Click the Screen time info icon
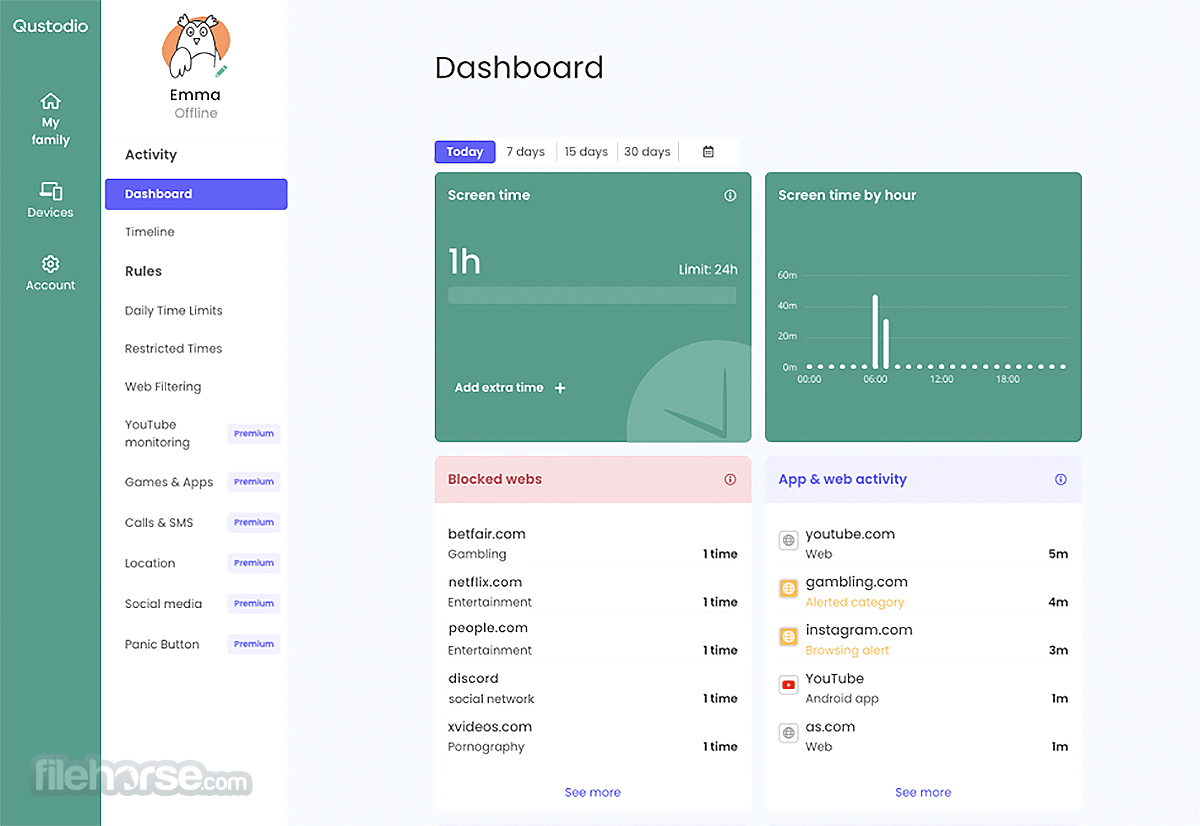Screen dimensions: 1200x826 coord(730,195)
